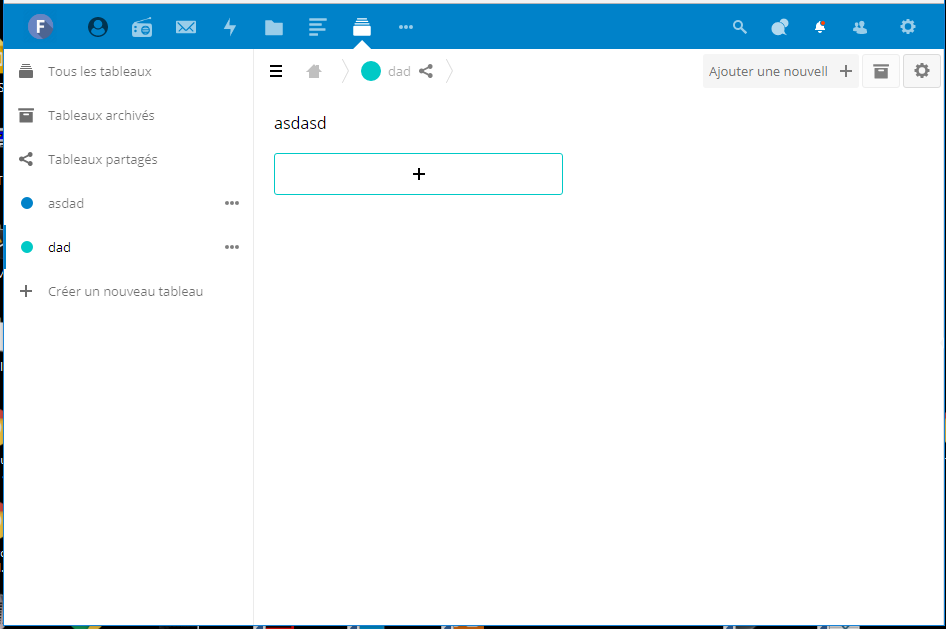
Task: Open the notifications bell
Action: click(x=820, y=27)
